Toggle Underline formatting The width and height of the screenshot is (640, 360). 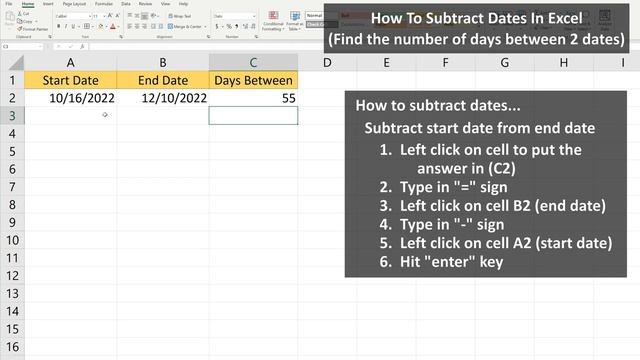pos(73,26)
